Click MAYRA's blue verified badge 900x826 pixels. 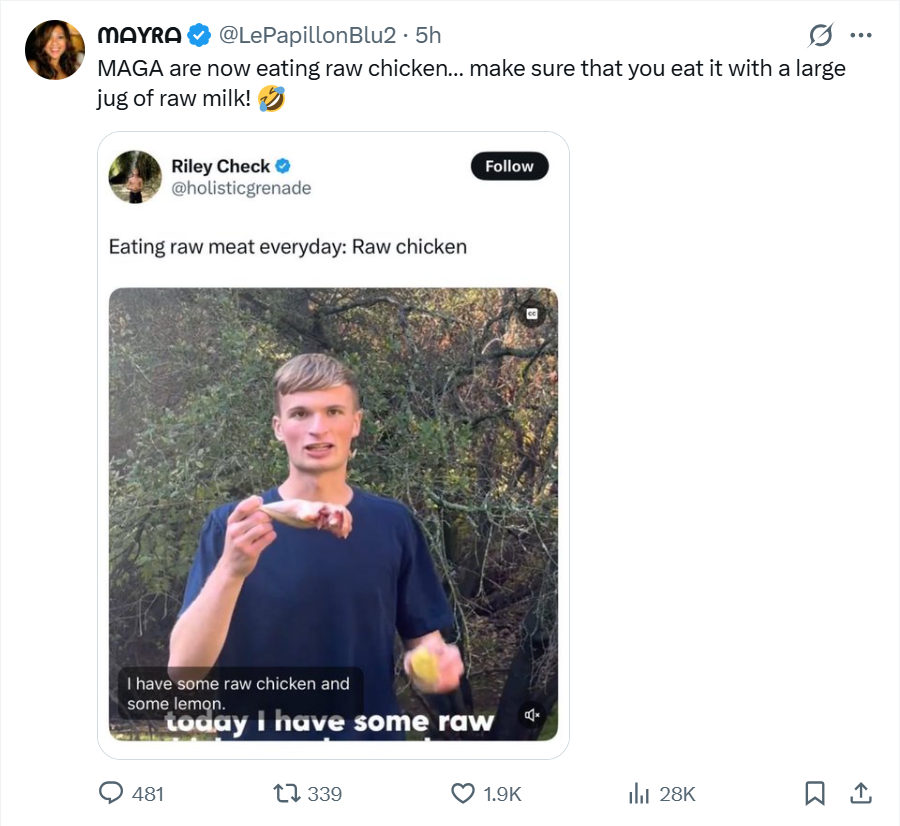tap(199, 35)
